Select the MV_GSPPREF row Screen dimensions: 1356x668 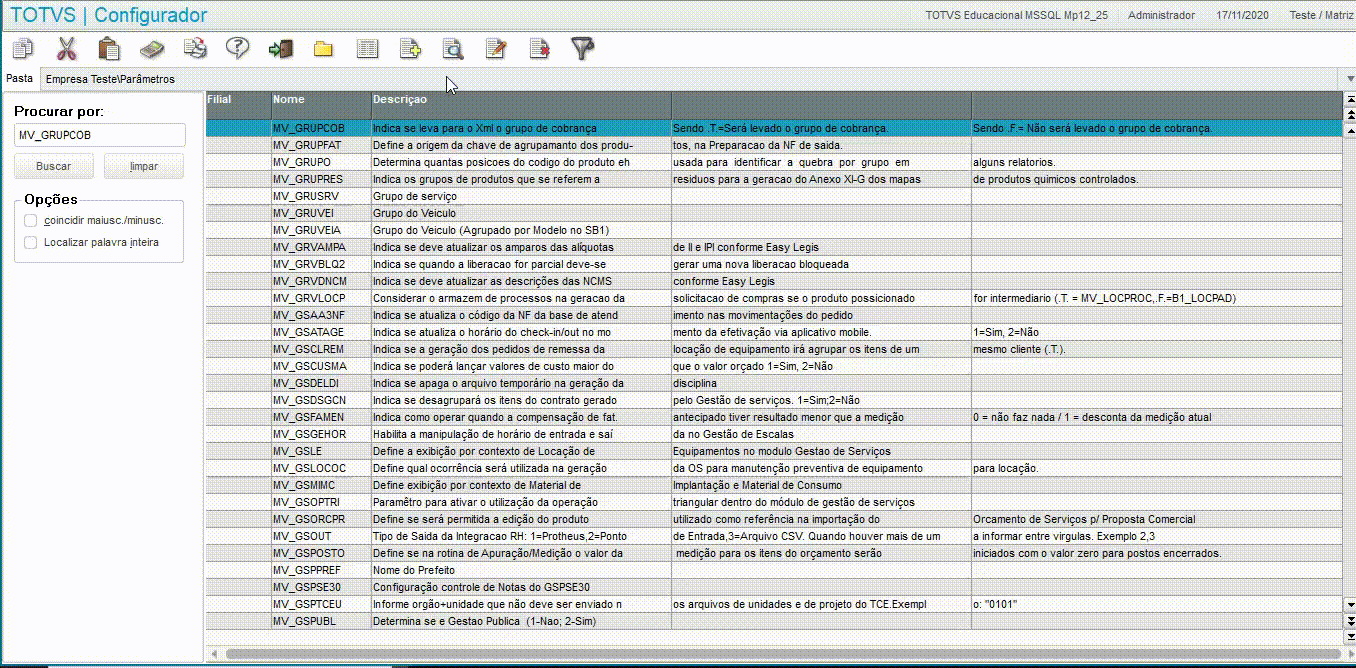point(773,570)
